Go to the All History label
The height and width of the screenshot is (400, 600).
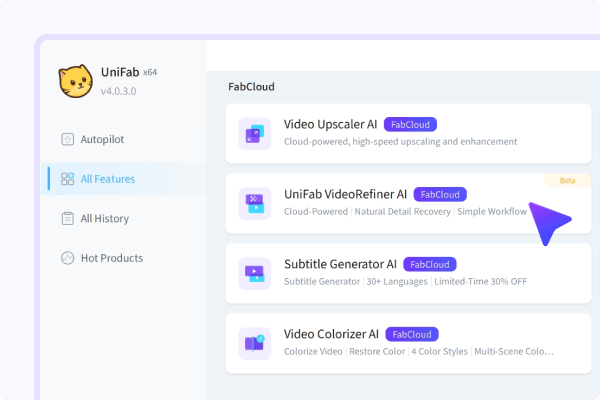(x=105, y=218)
